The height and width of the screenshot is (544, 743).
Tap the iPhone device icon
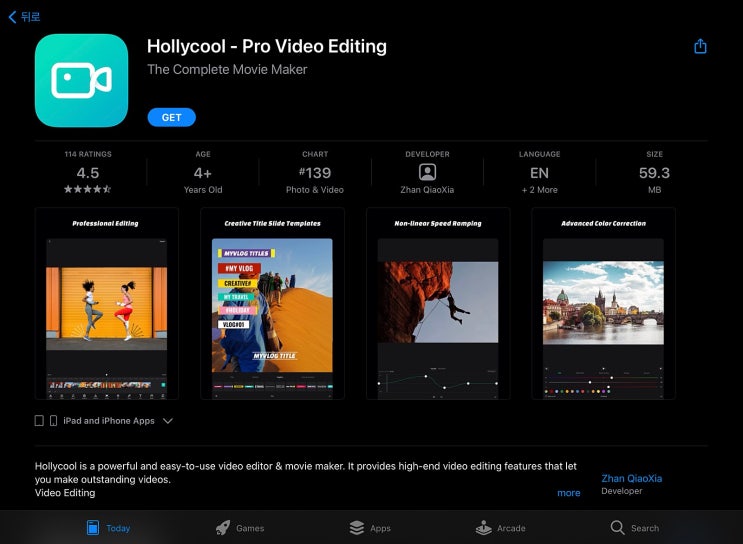(x=54, y=420)
